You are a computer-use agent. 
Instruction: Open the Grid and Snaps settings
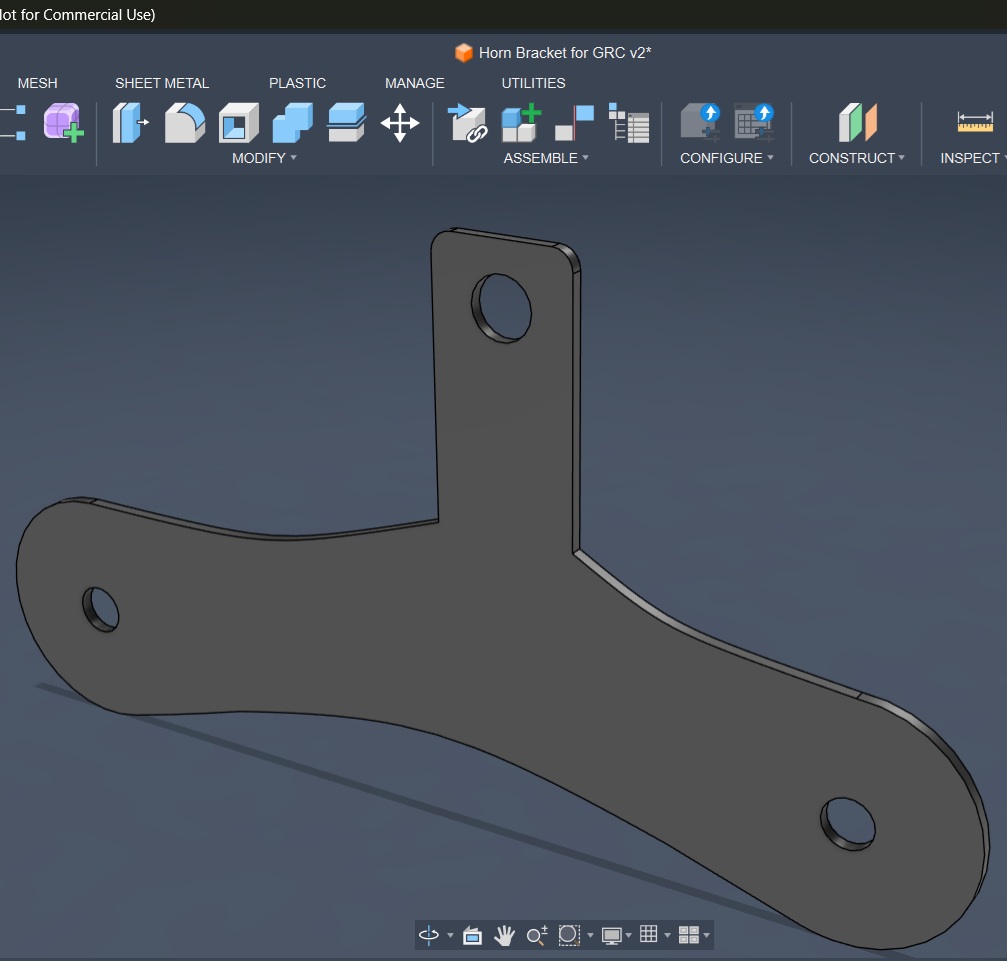point(651,935)
